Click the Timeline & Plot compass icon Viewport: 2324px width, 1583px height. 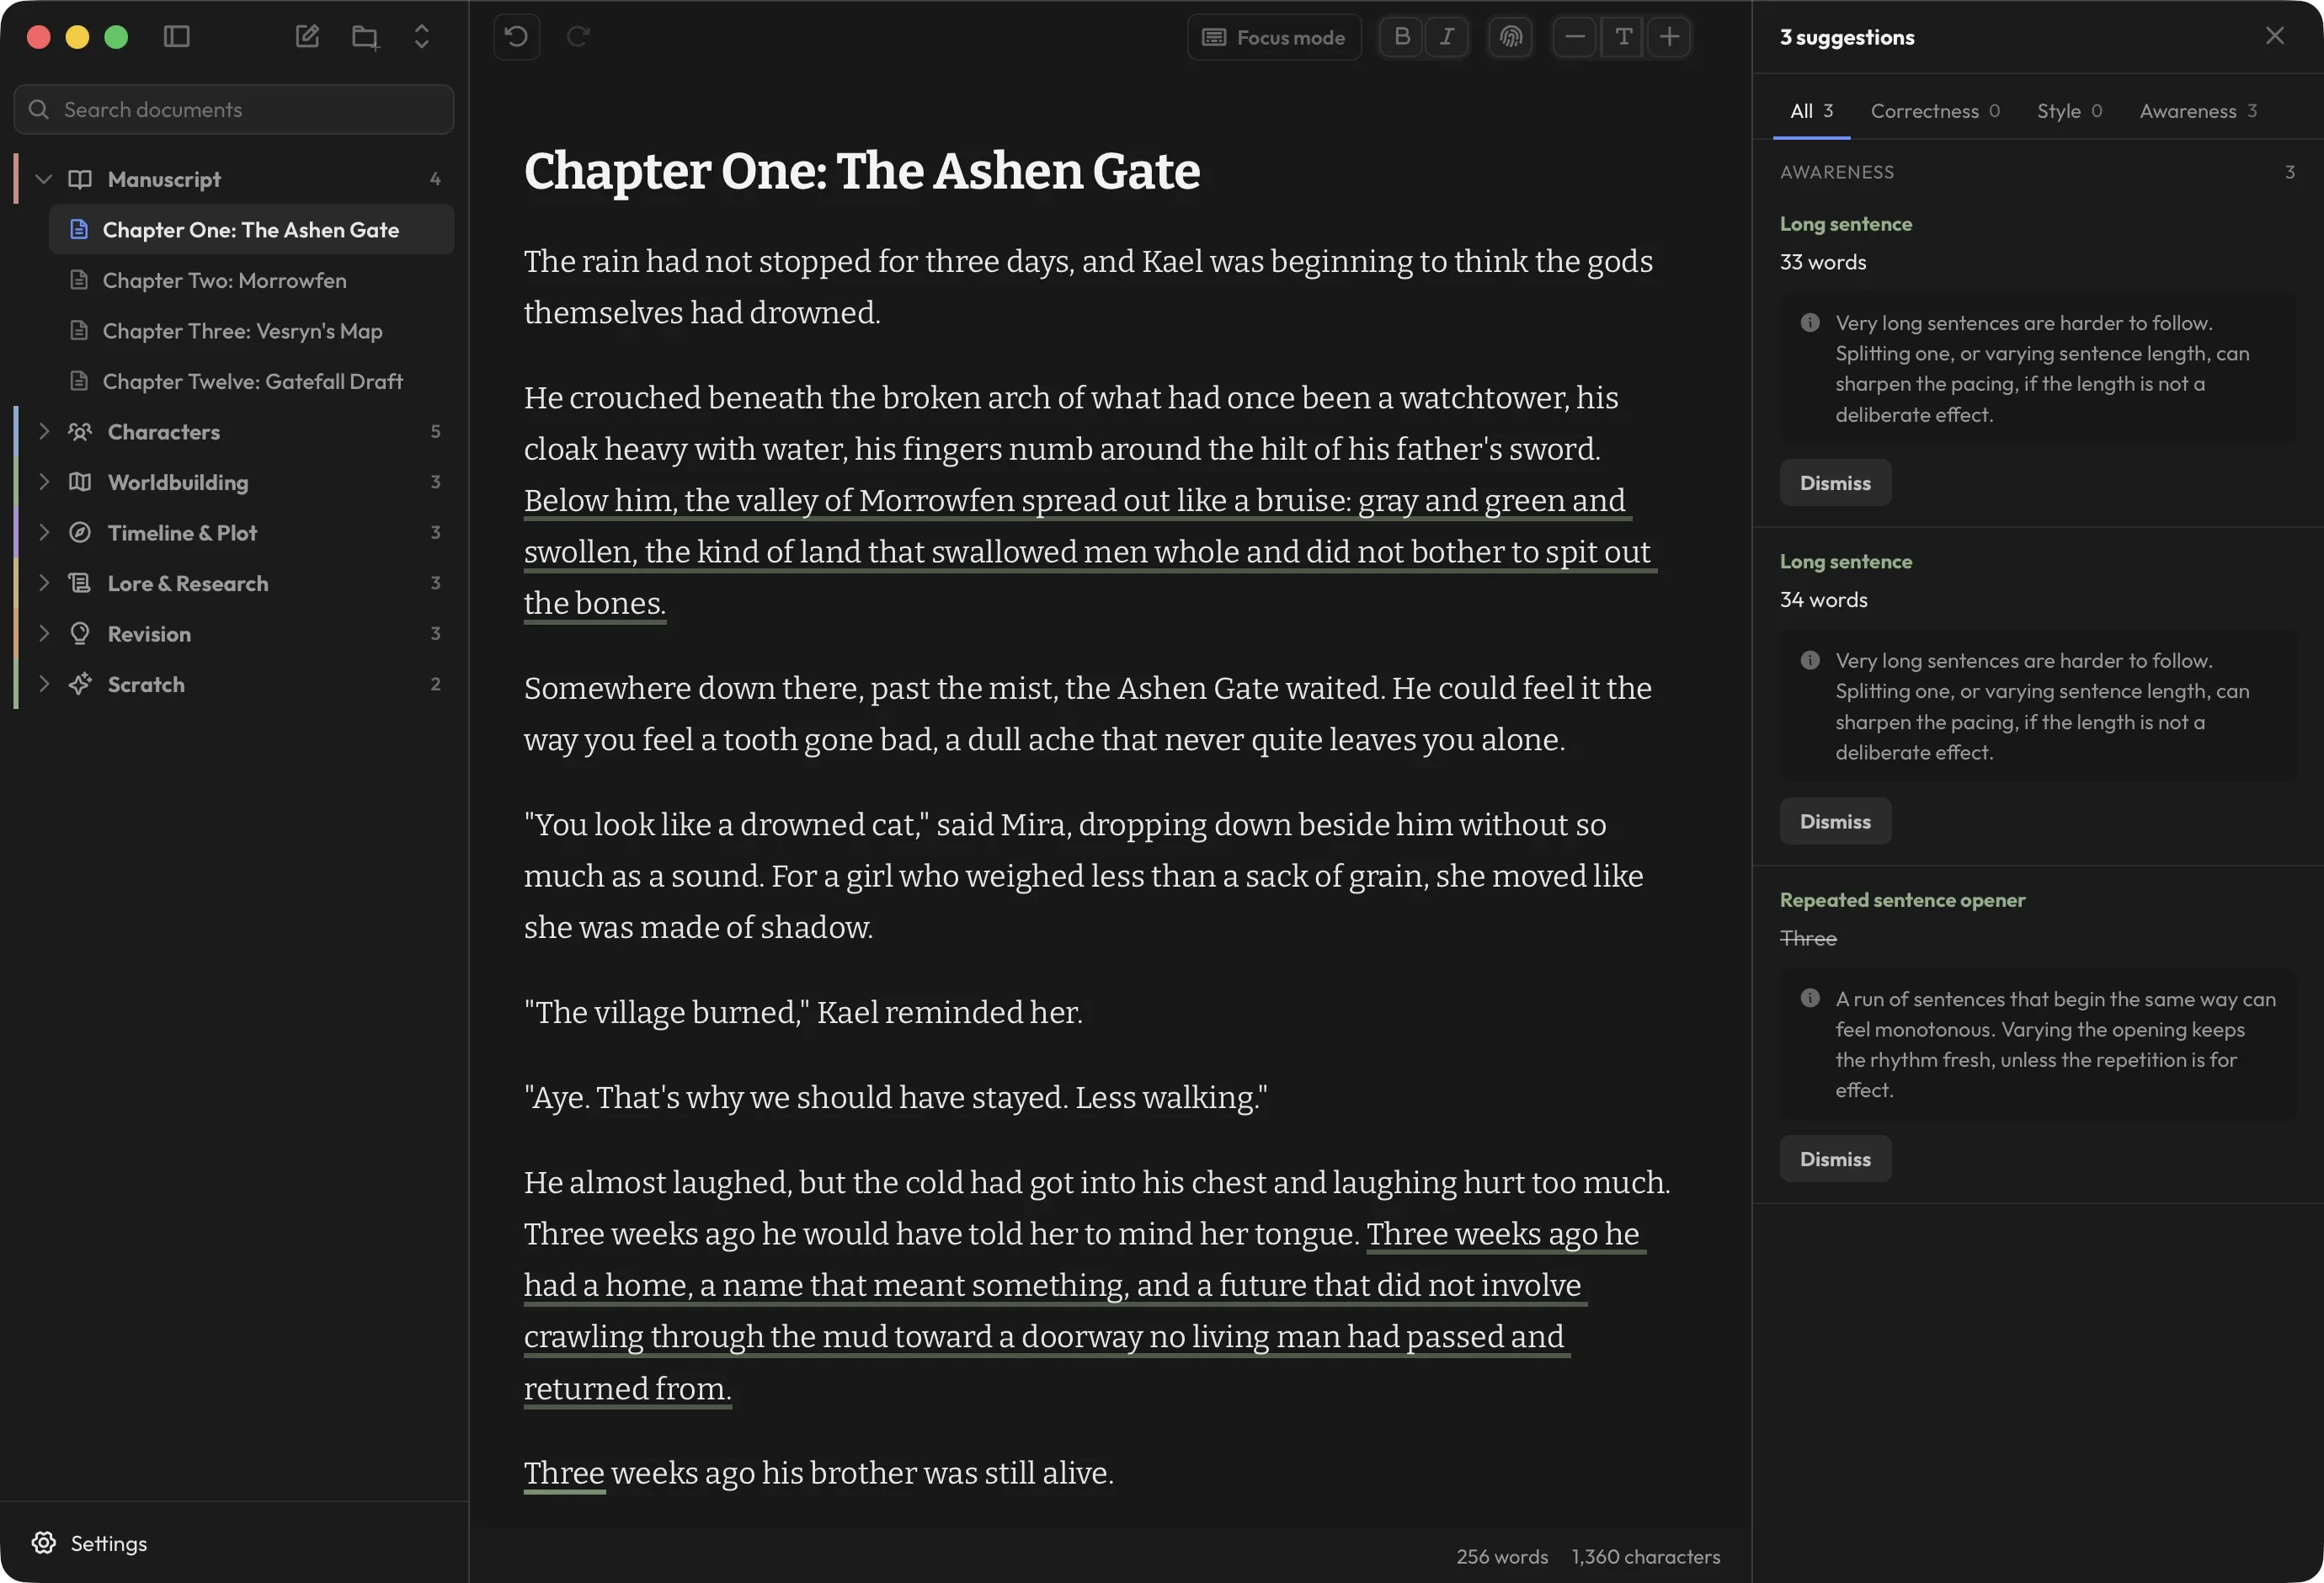tap(80, 532)
